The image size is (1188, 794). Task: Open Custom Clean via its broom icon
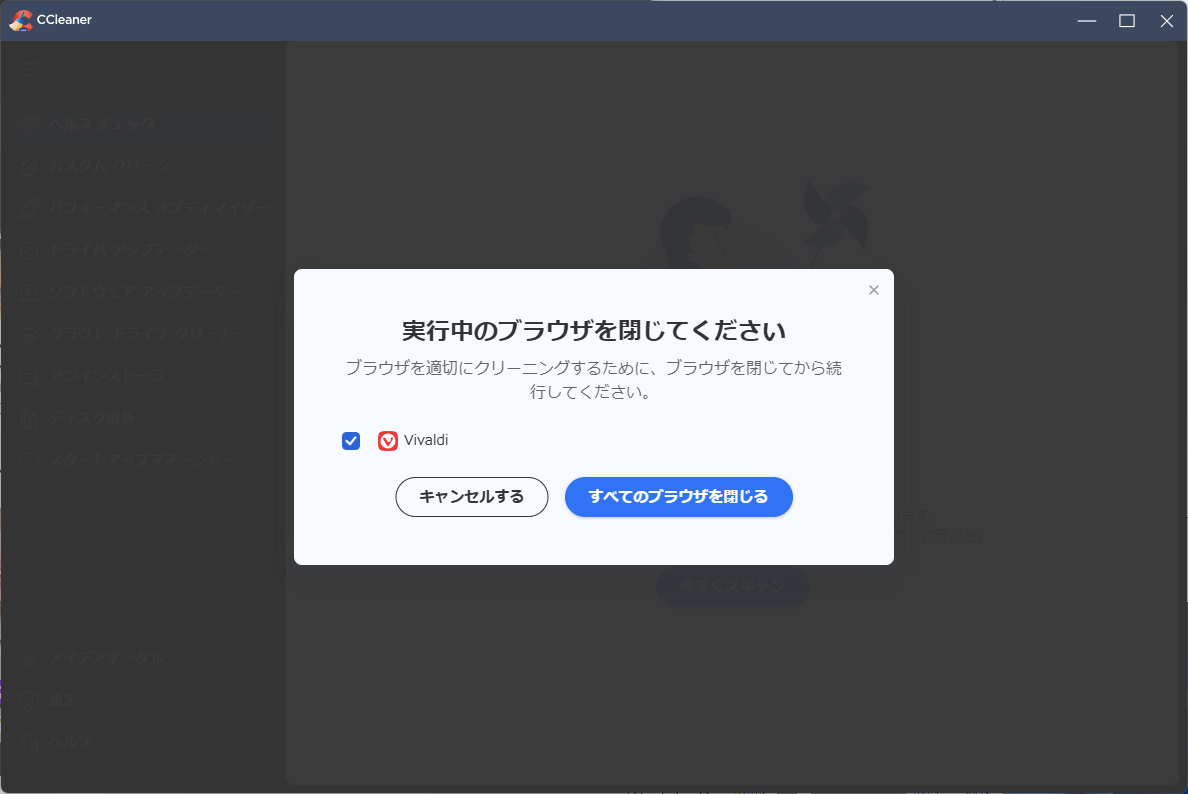(28, 166)
